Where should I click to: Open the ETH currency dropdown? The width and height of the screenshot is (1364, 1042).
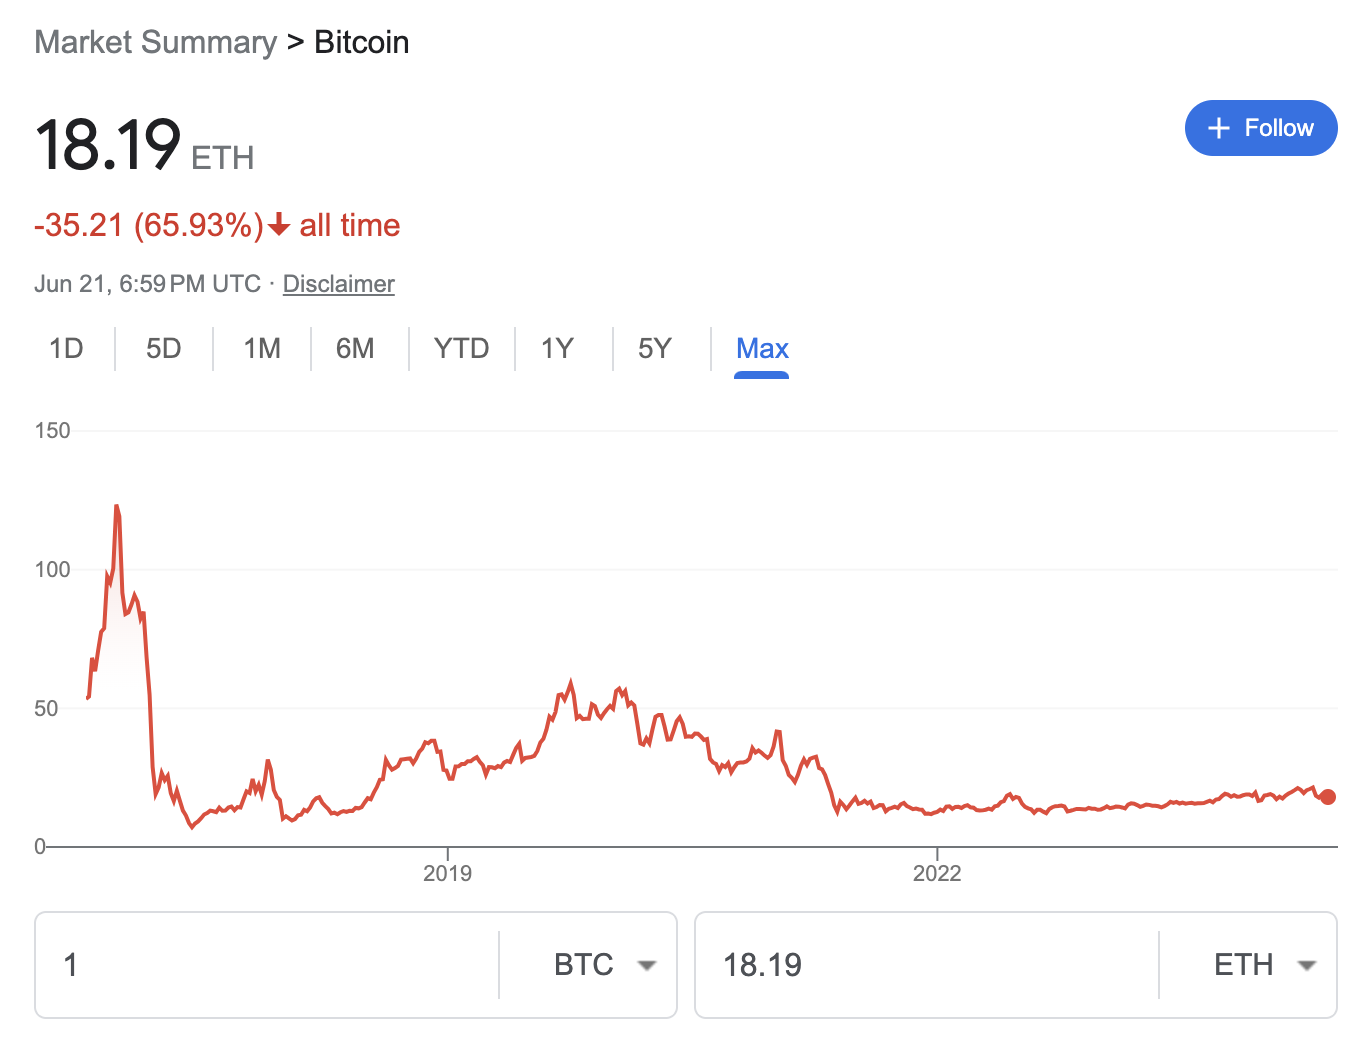(x=1263, y=965)
